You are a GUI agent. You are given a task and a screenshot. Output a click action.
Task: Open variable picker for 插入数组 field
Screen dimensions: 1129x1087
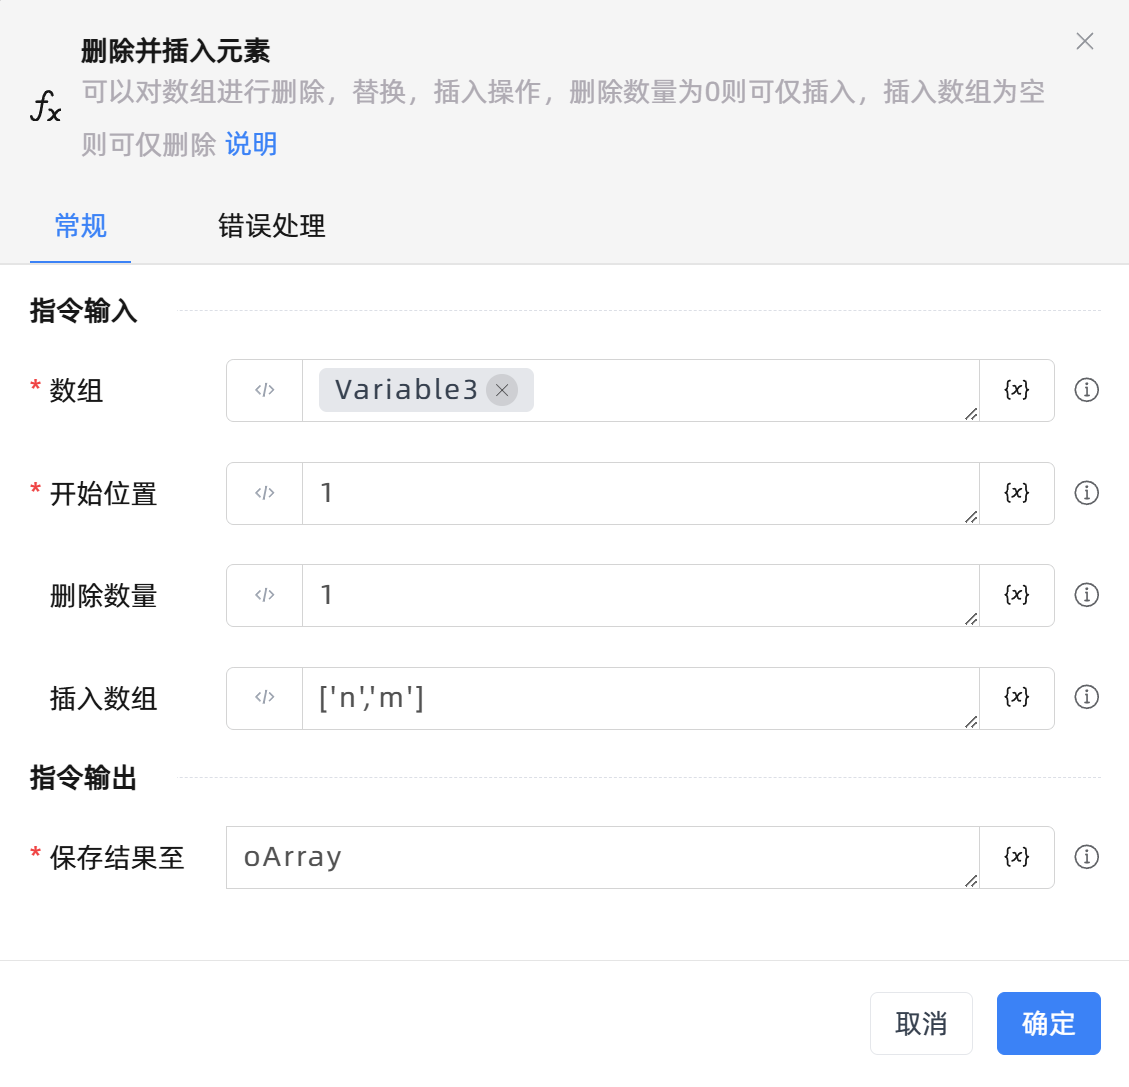coord(1016,698)
